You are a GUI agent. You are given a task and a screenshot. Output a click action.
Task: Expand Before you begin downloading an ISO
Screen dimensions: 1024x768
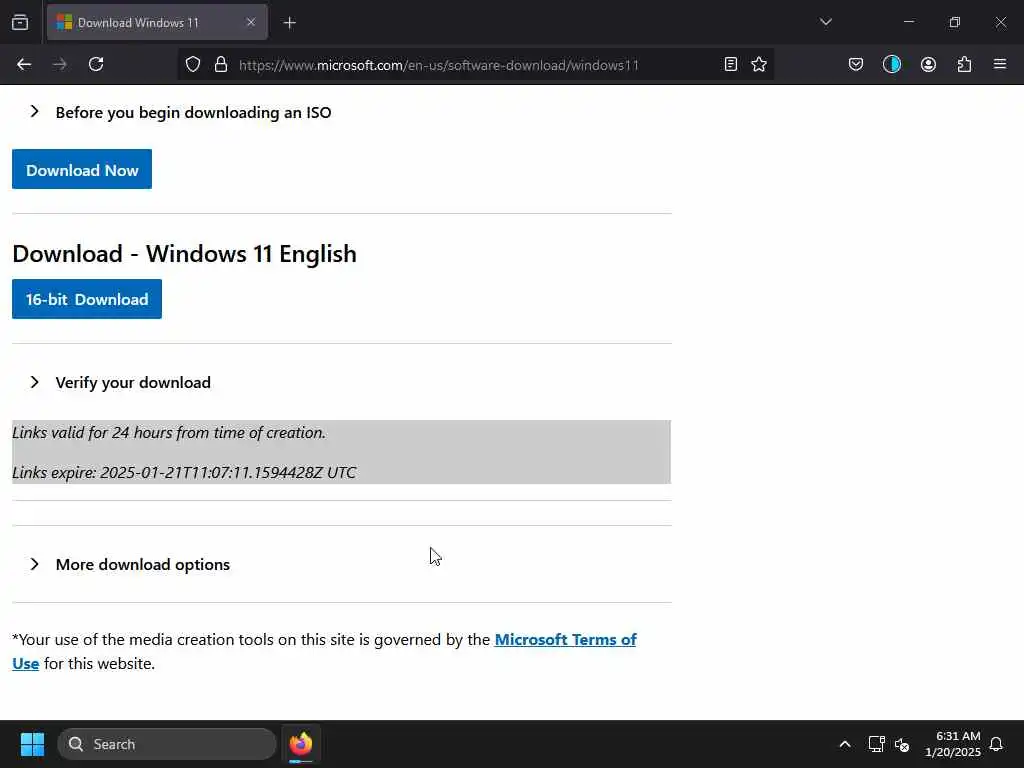coord(181,112)
